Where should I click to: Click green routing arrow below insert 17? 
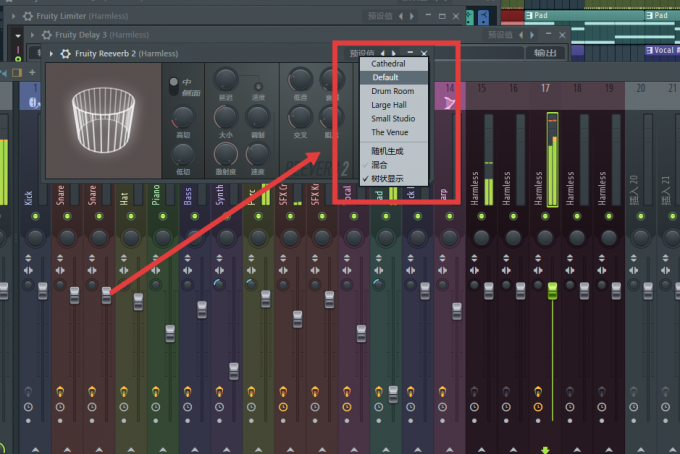click(545, 450)
